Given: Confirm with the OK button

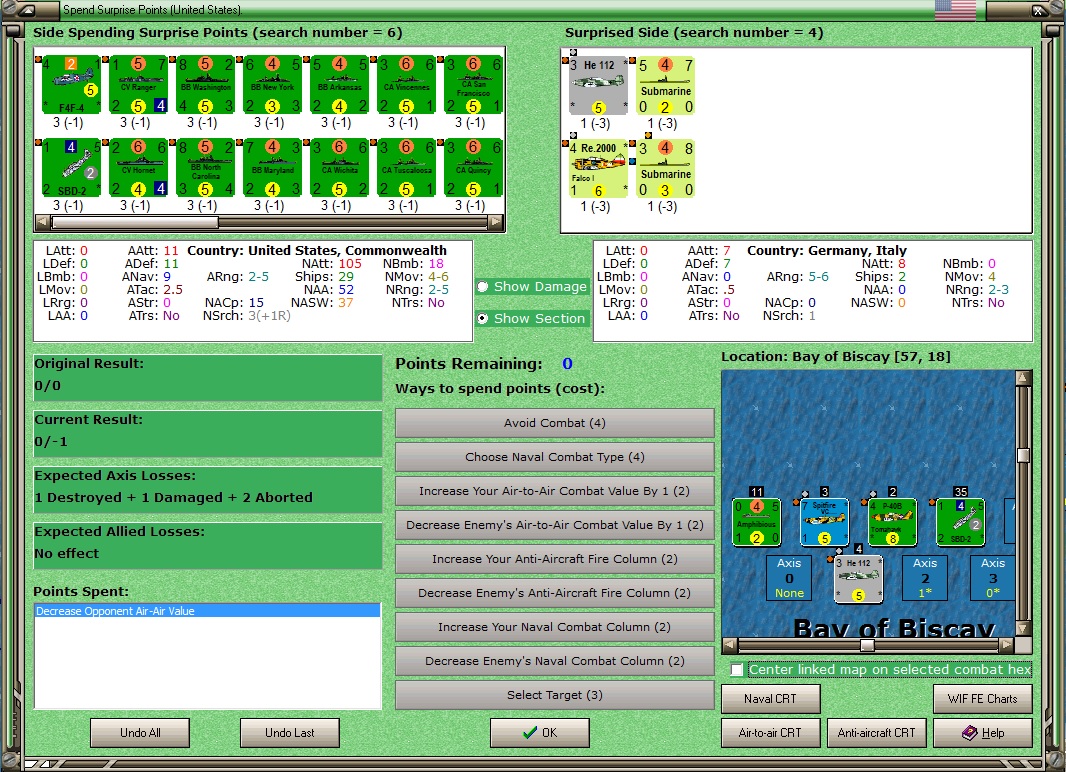Looking at the screenshot, I should [540, 733].
